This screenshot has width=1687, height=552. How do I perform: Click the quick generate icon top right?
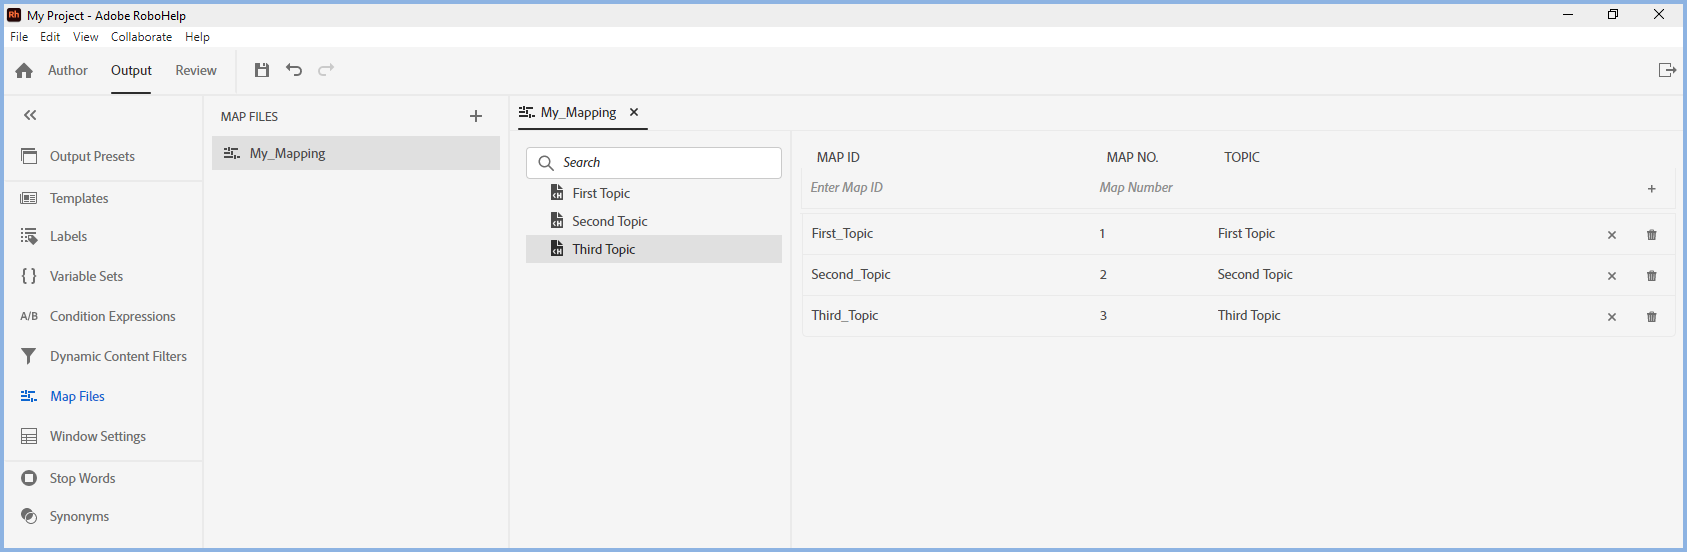pos(1666,70)
